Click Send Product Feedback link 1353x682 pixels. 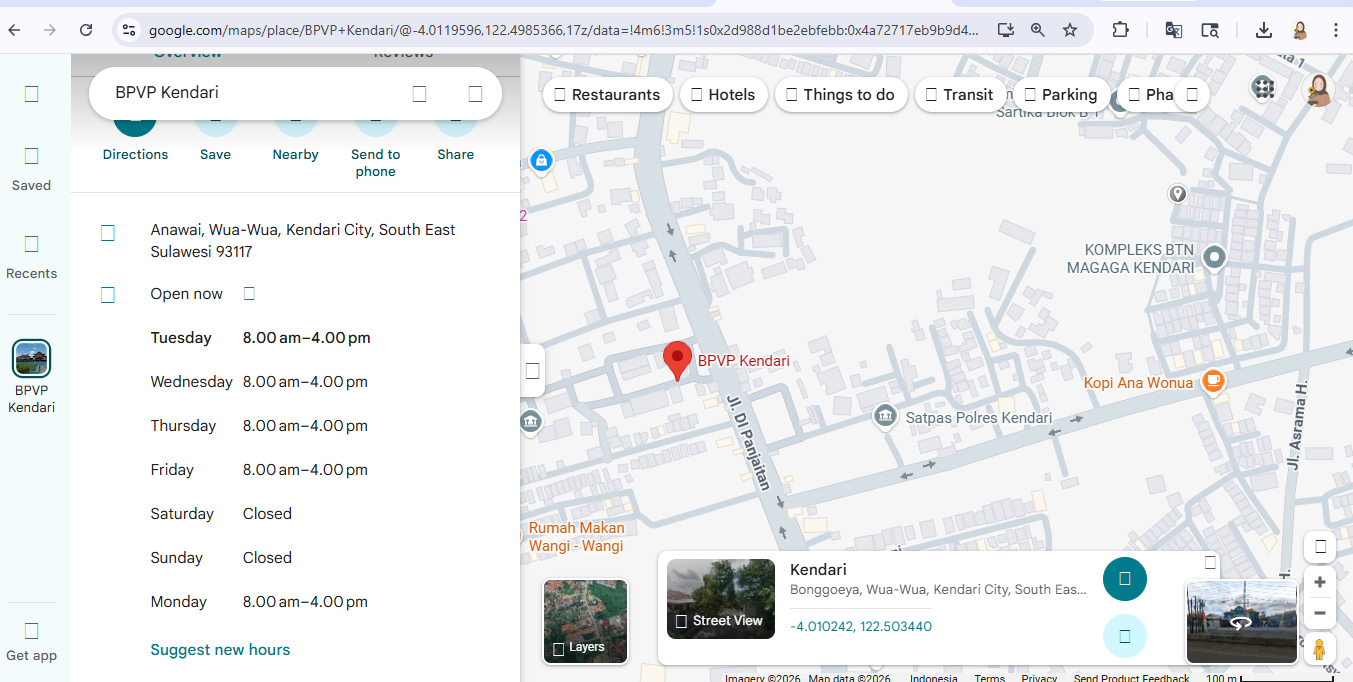pyautogui.click(x=1132, y=678)
